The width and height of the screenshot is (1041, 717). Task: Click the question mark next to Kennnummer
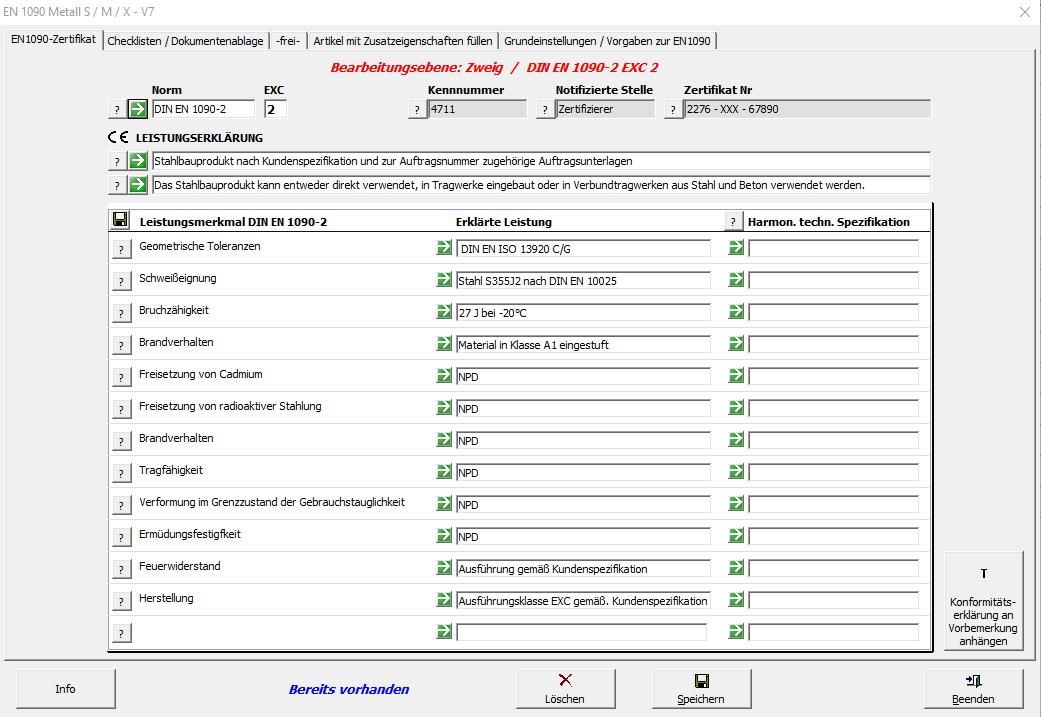tap(417, 109)
